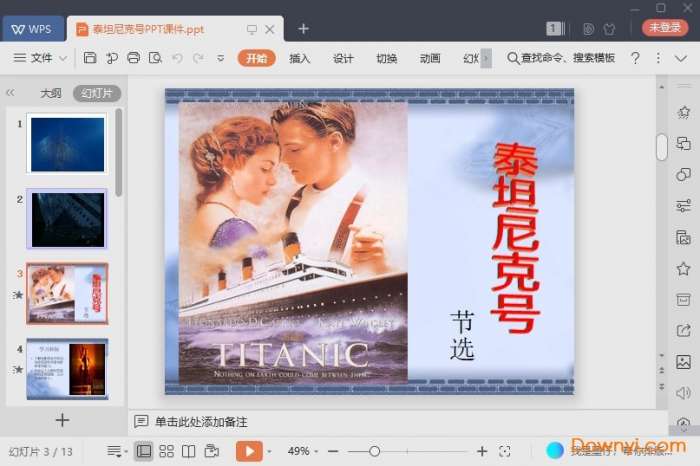The image size is (700, 466).
Task: Open the picture icon in right sidebar
Action: point(683,362)
